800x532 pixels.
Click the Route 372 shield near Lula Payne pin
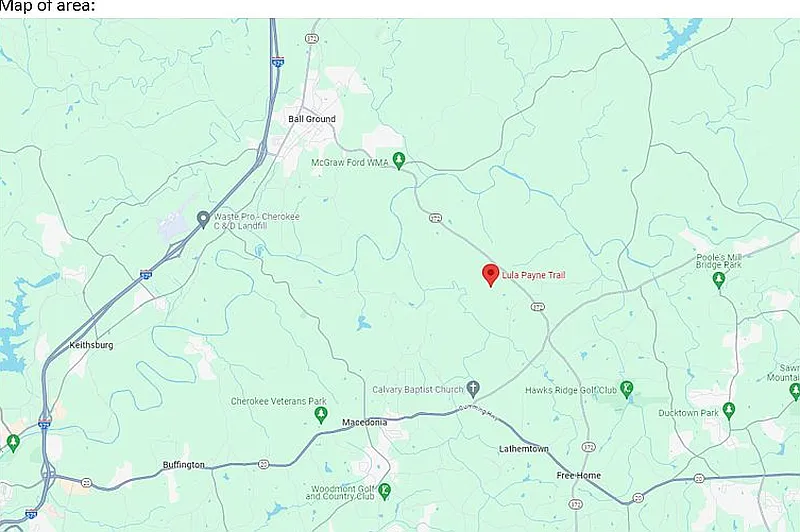coord(537,307)
